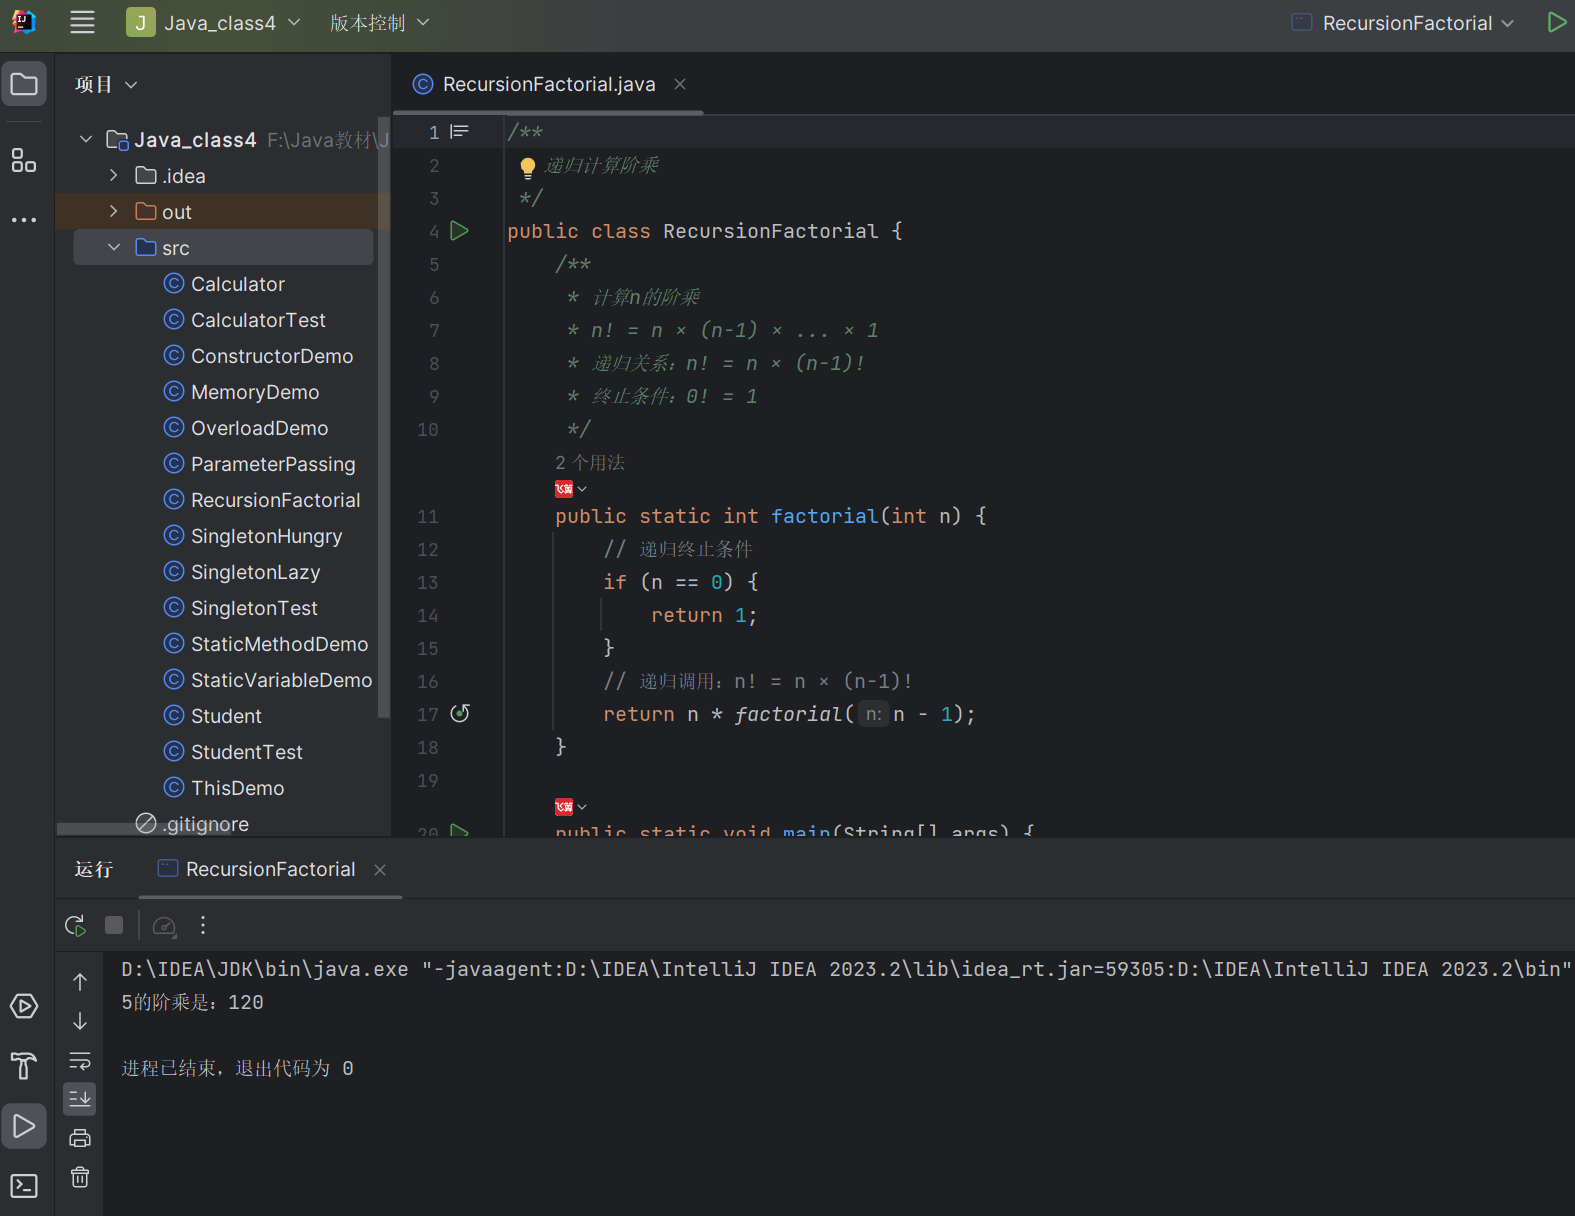Open the 版本控制 dropdown menu
Image resolution: width=1575 pixels, height=1216 pixels.
pyautogui.click(x=379, y=22)
